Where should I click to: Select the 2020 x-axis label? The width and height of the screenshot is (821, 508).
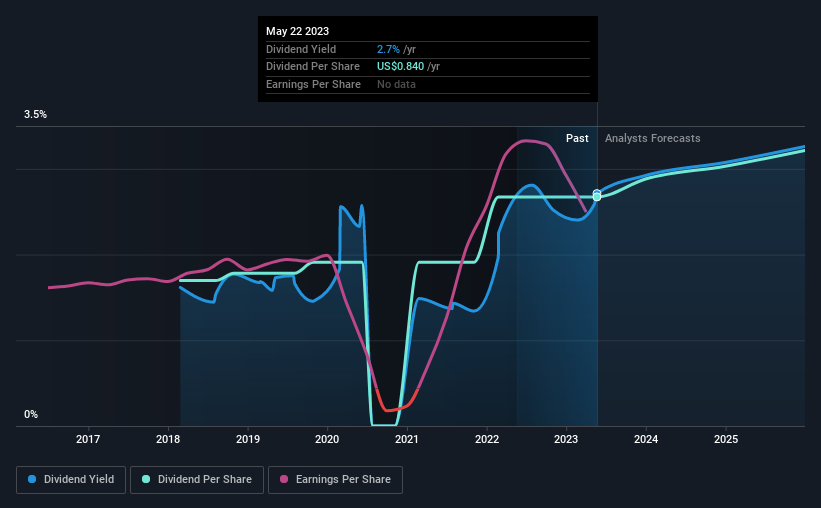pos(327,439)
